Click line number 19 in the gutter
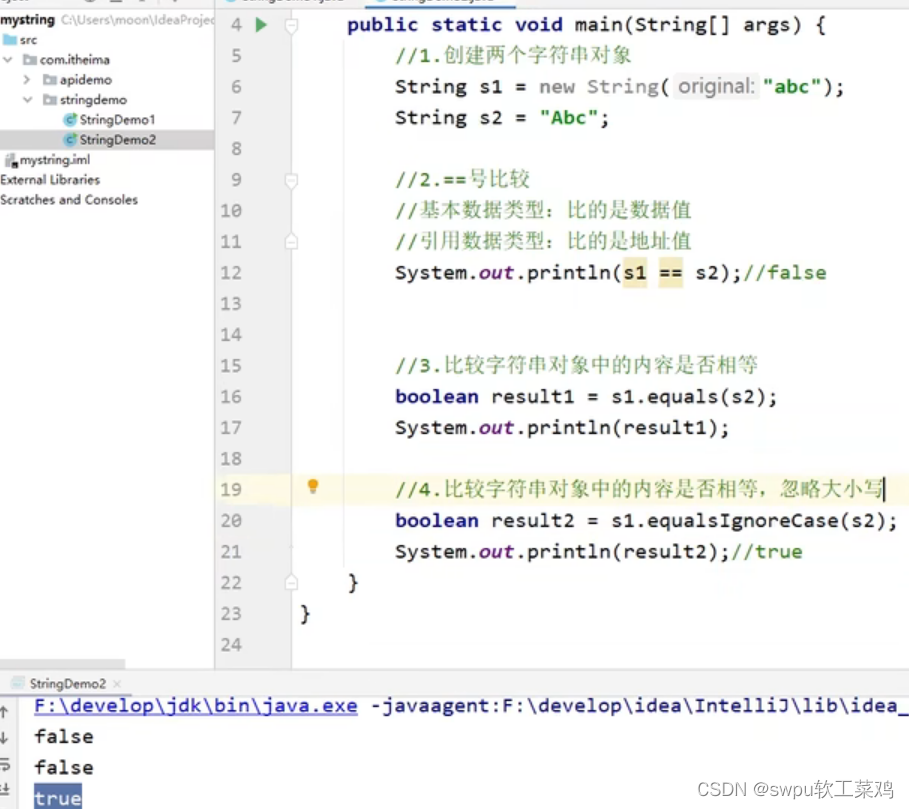909x809 pixels. (231, 490)
